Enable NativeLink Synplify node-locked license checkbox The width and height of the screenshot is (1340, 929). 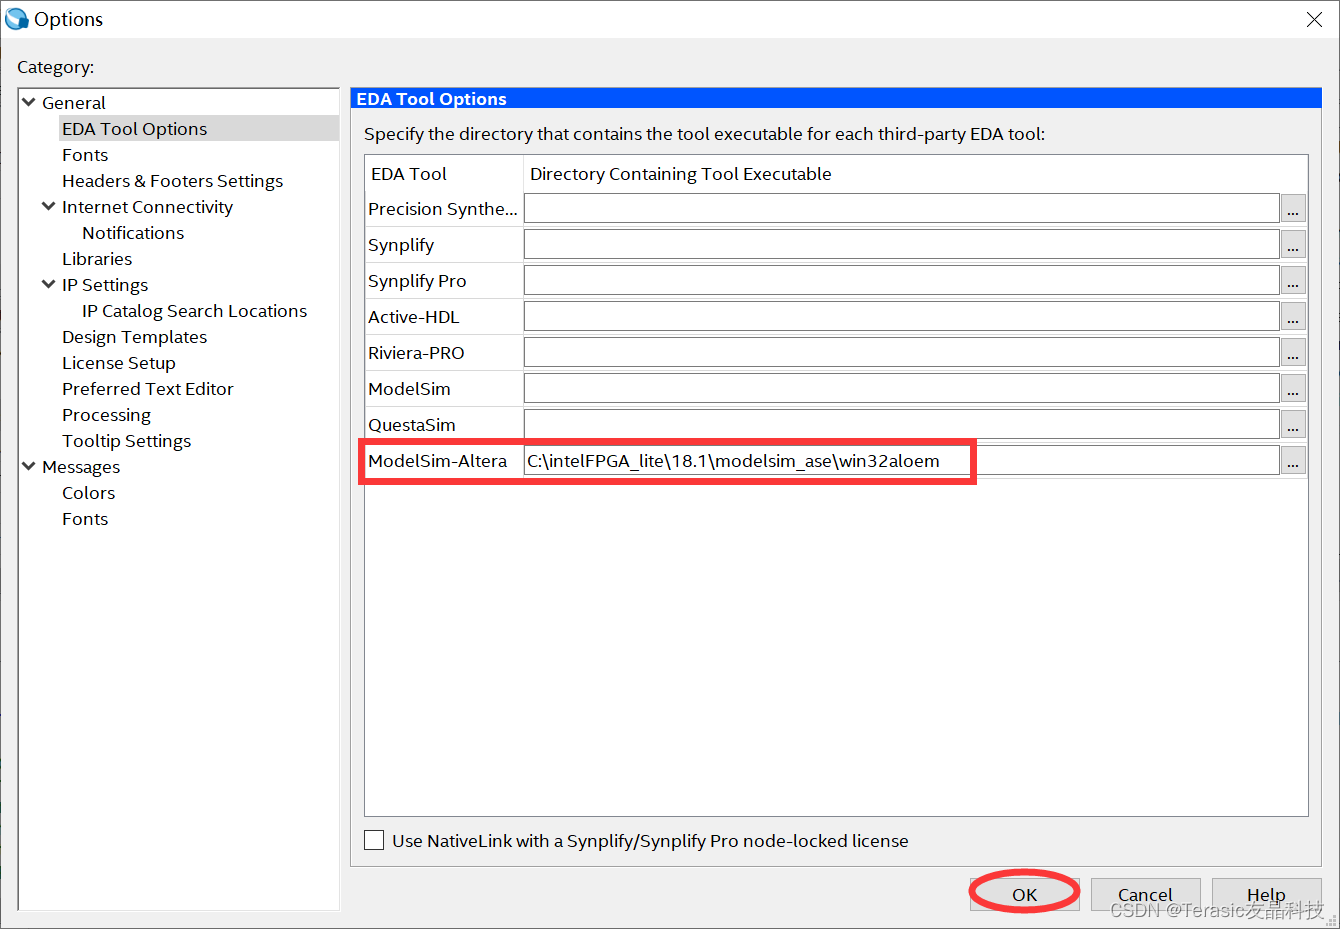pos(374,840)
